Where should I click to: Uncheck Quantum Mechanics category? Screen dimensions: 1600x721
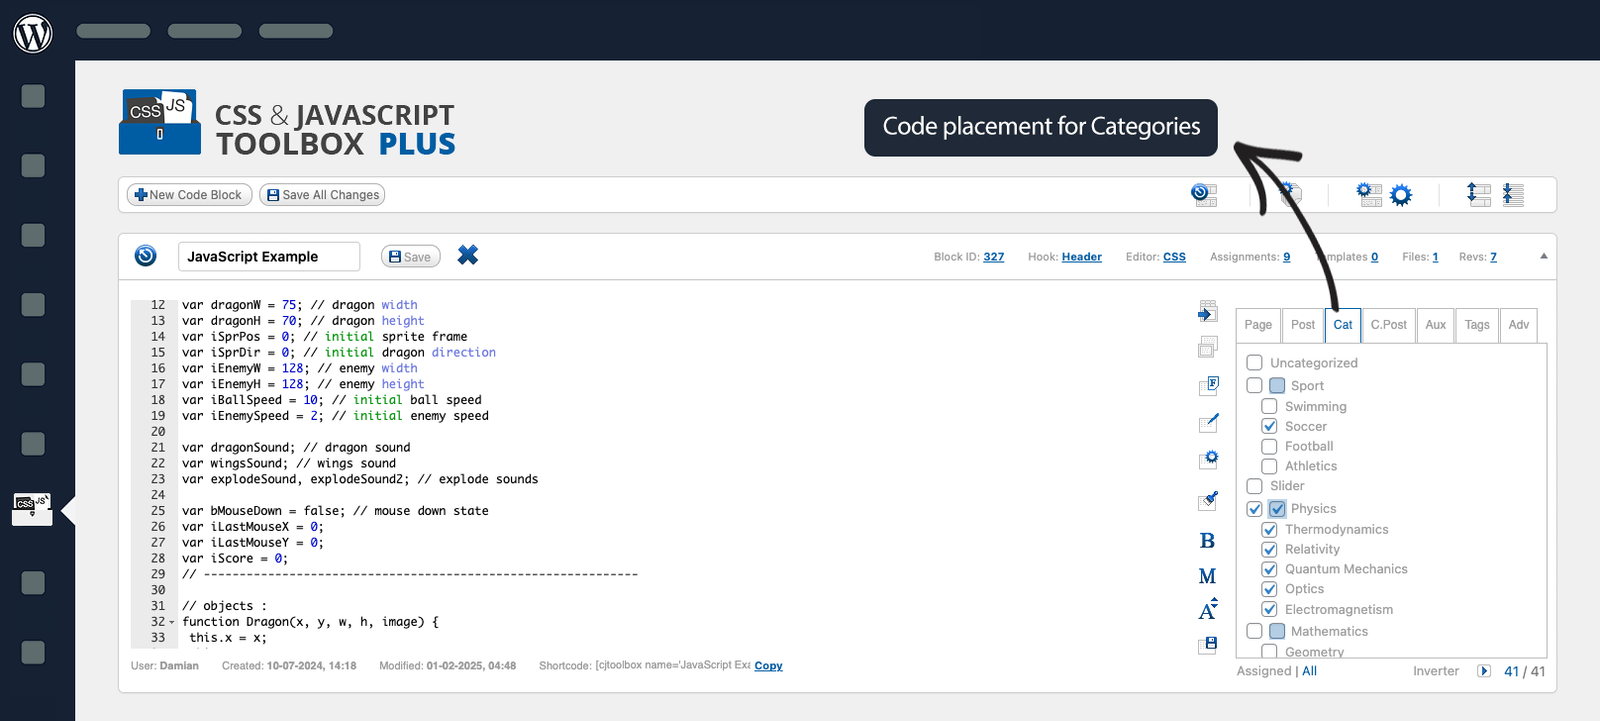(1269, 569)
